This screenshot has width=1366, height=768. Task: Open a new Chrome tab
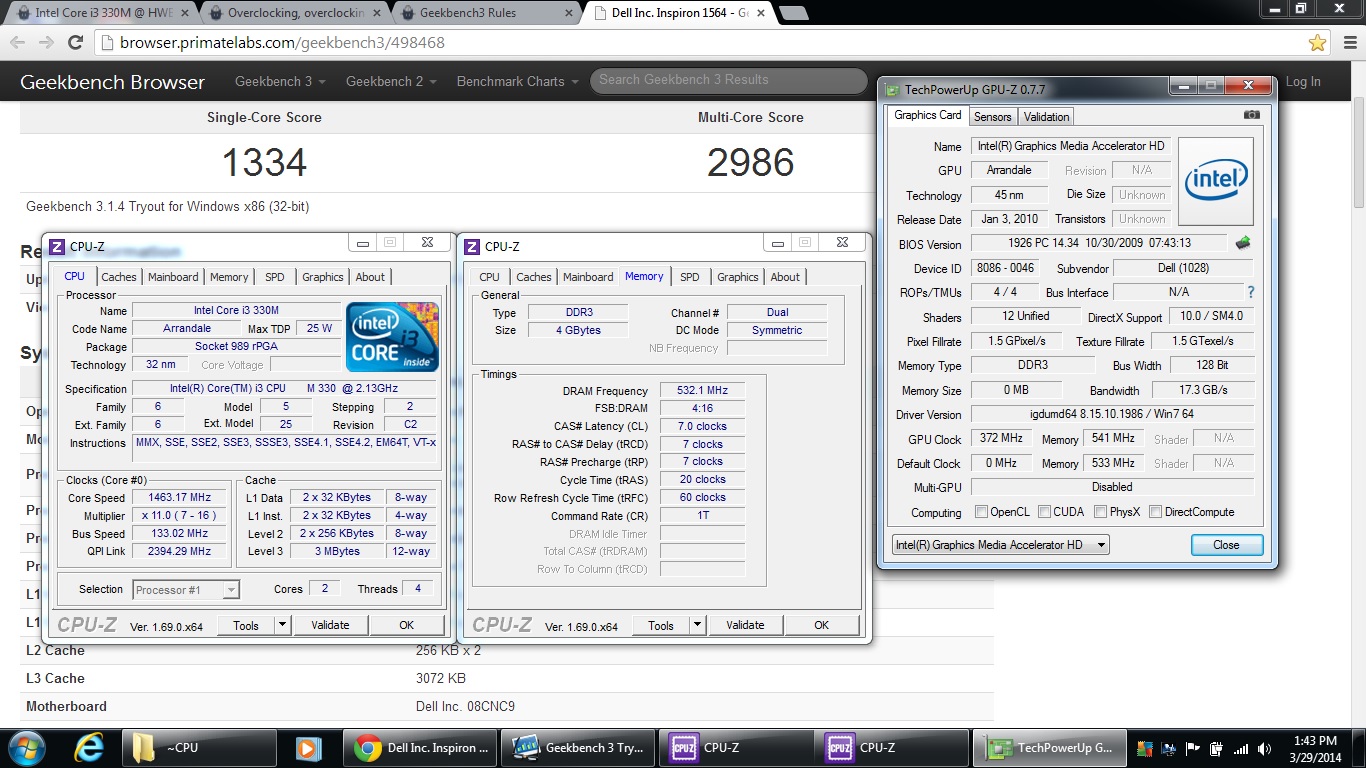[793, 14]
